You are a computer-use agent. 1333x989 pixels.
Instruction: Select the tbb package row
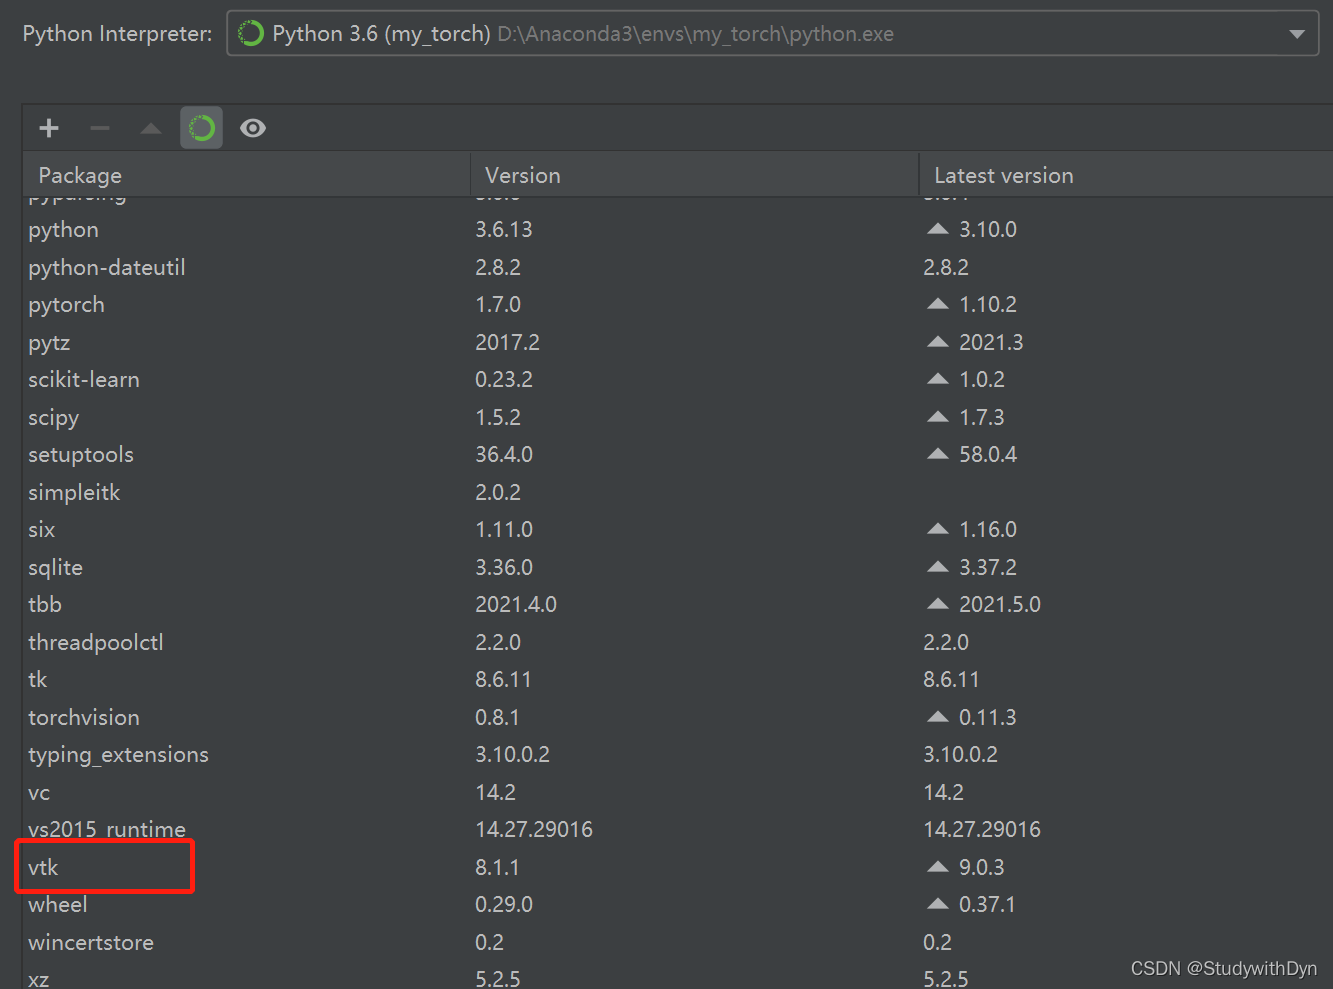click(x=678, y=605)
